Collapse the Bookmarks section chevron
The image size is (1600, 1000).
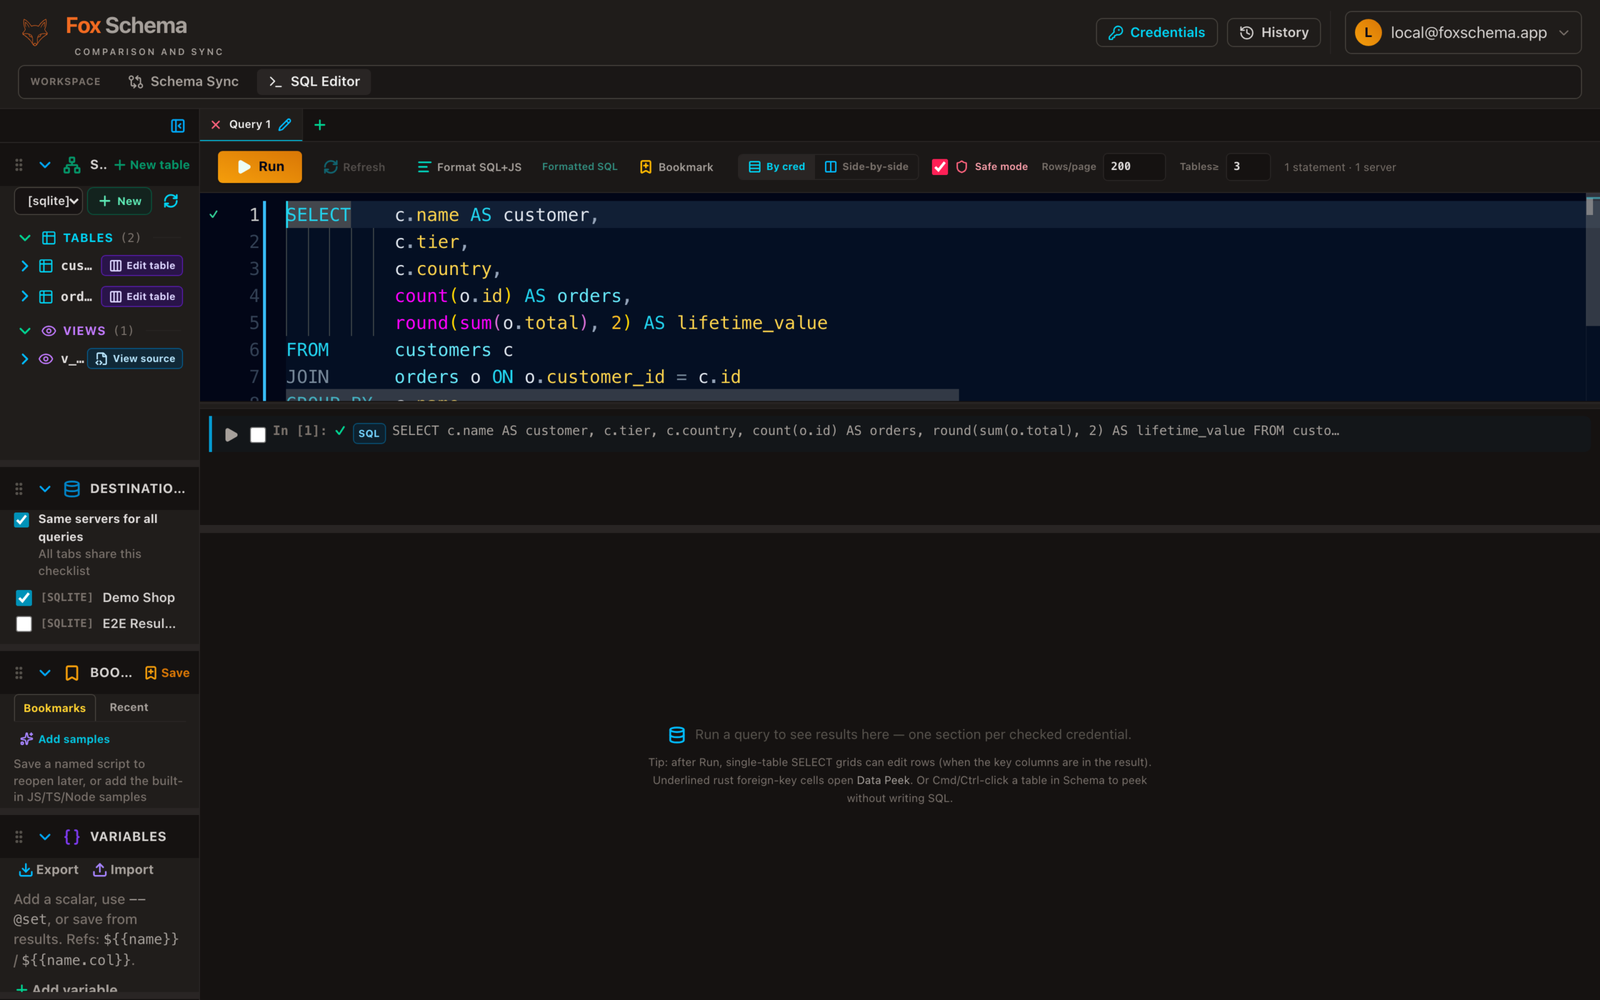(45, 673)
